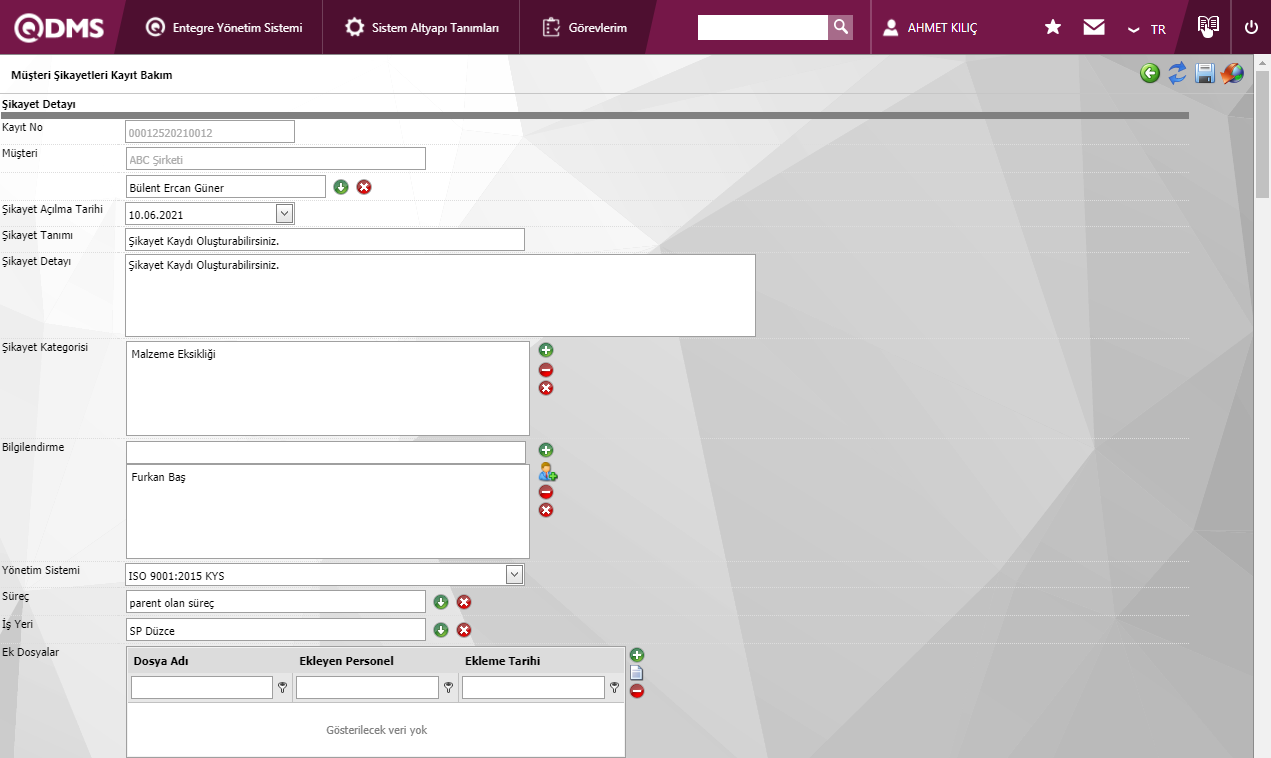
Task: Clear the İş Yeri value
Action: coord(464,630)
